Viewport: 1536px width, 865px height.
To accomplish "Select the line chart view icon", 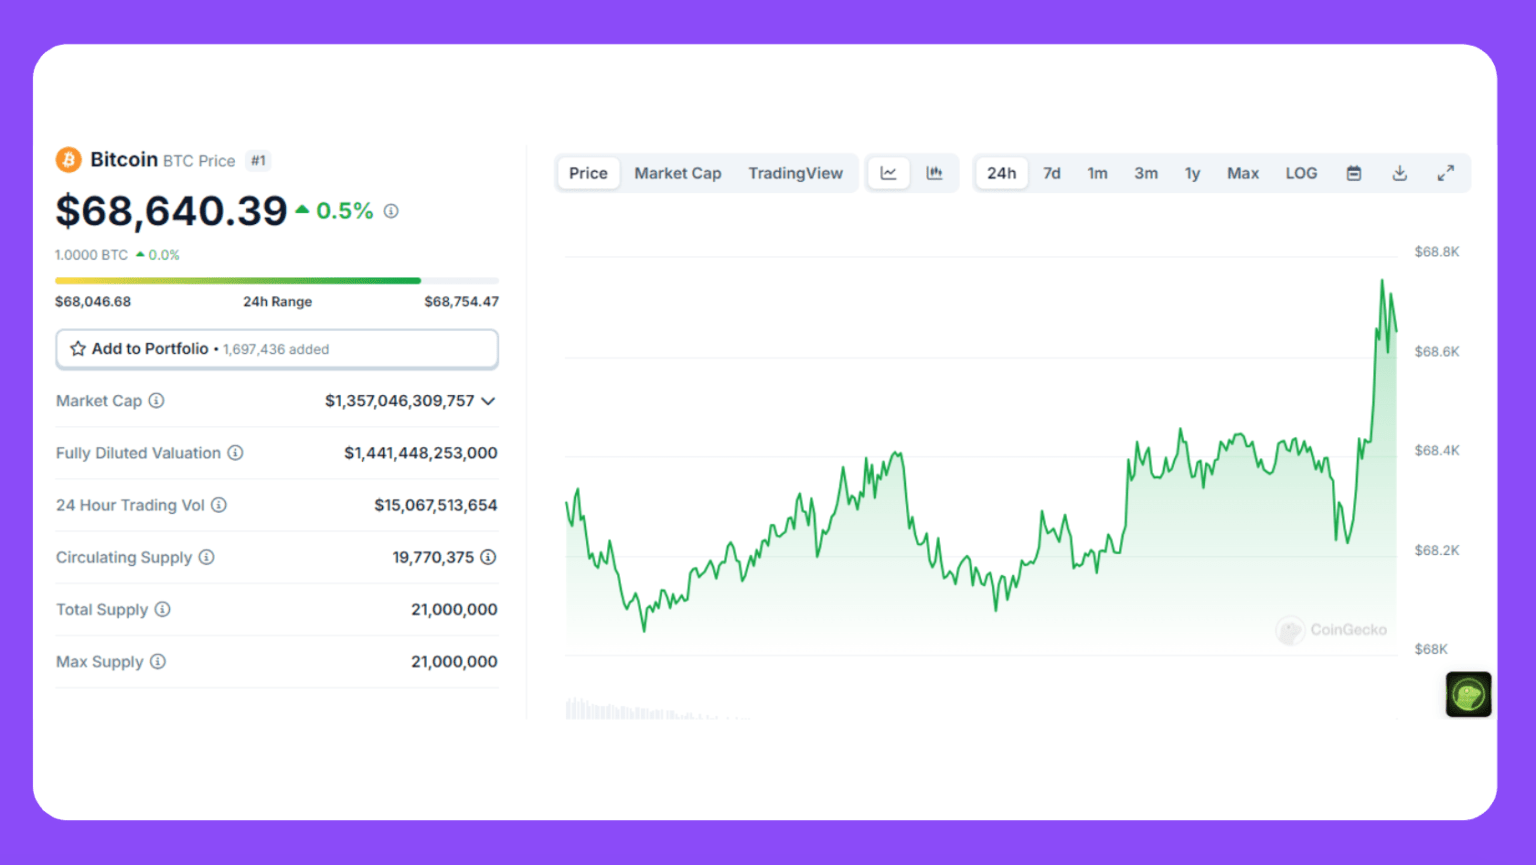I will tap(888, 172).
